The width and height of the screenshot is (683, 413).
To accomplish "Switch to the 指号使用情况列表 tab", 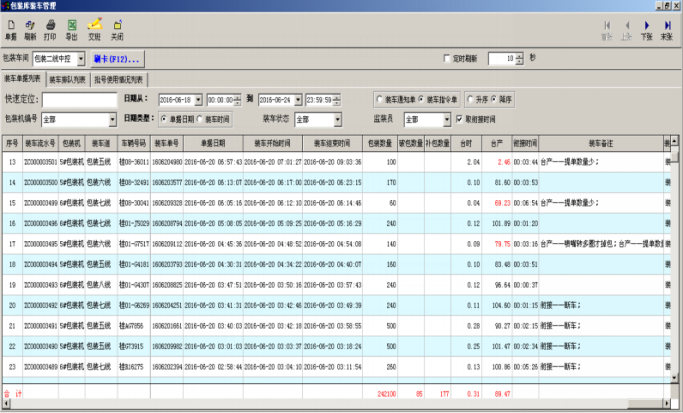I will coord(119,79).
